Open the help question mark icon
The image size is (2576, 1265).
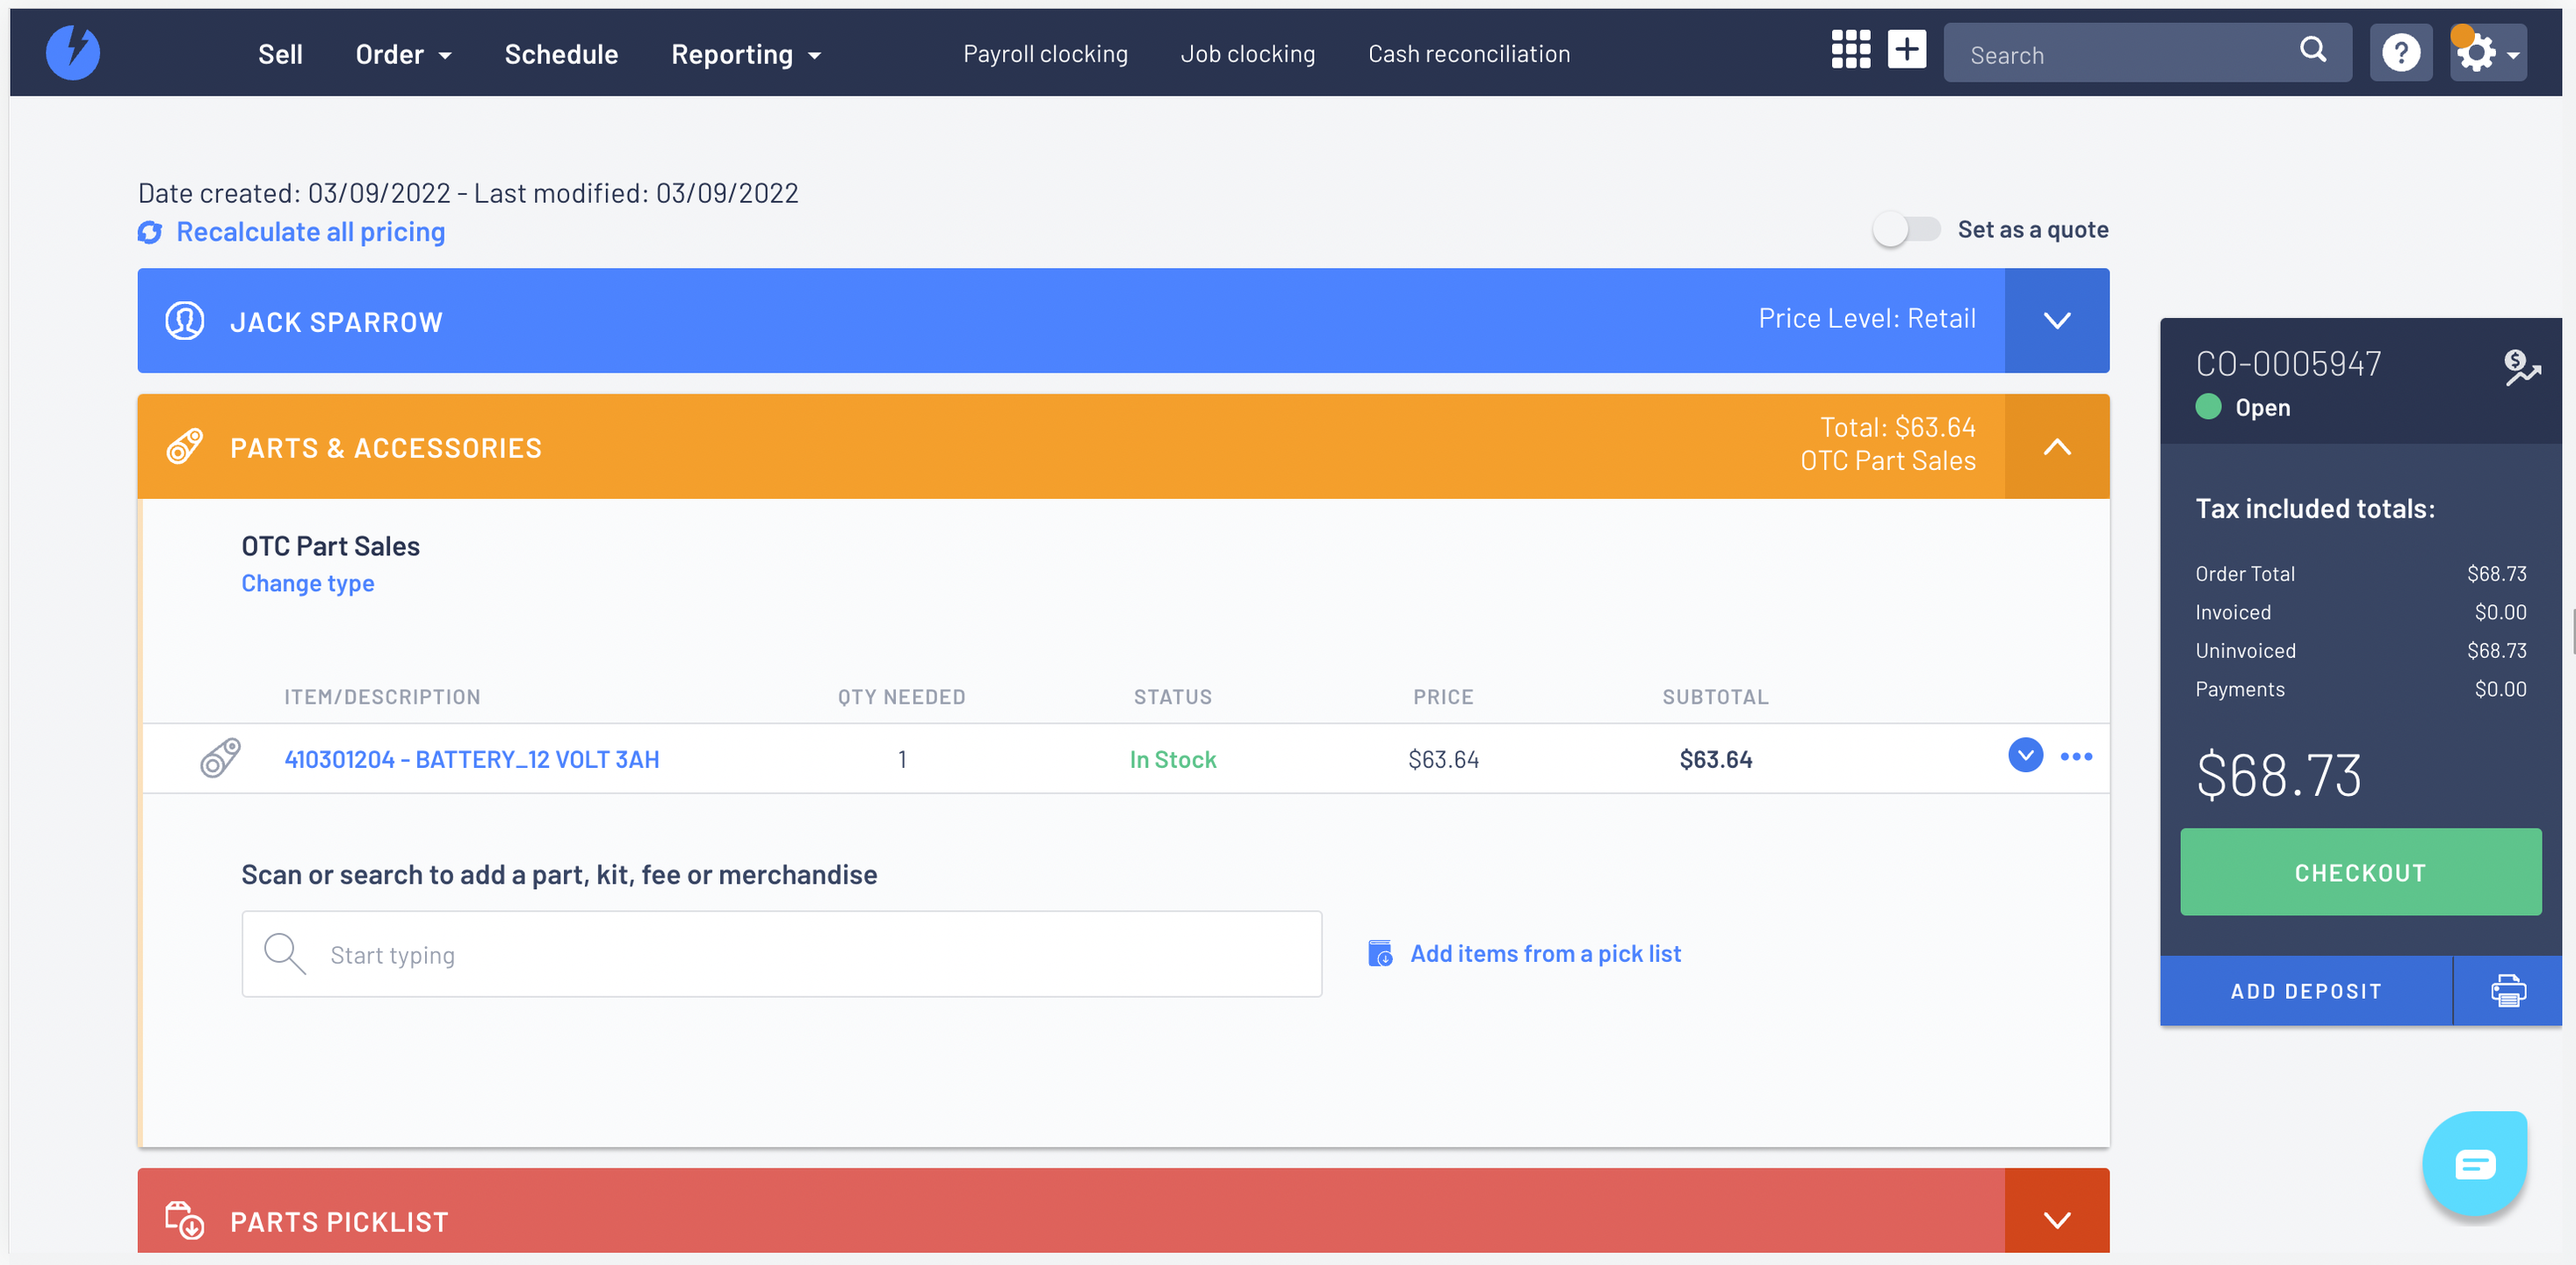(2400, 53)
